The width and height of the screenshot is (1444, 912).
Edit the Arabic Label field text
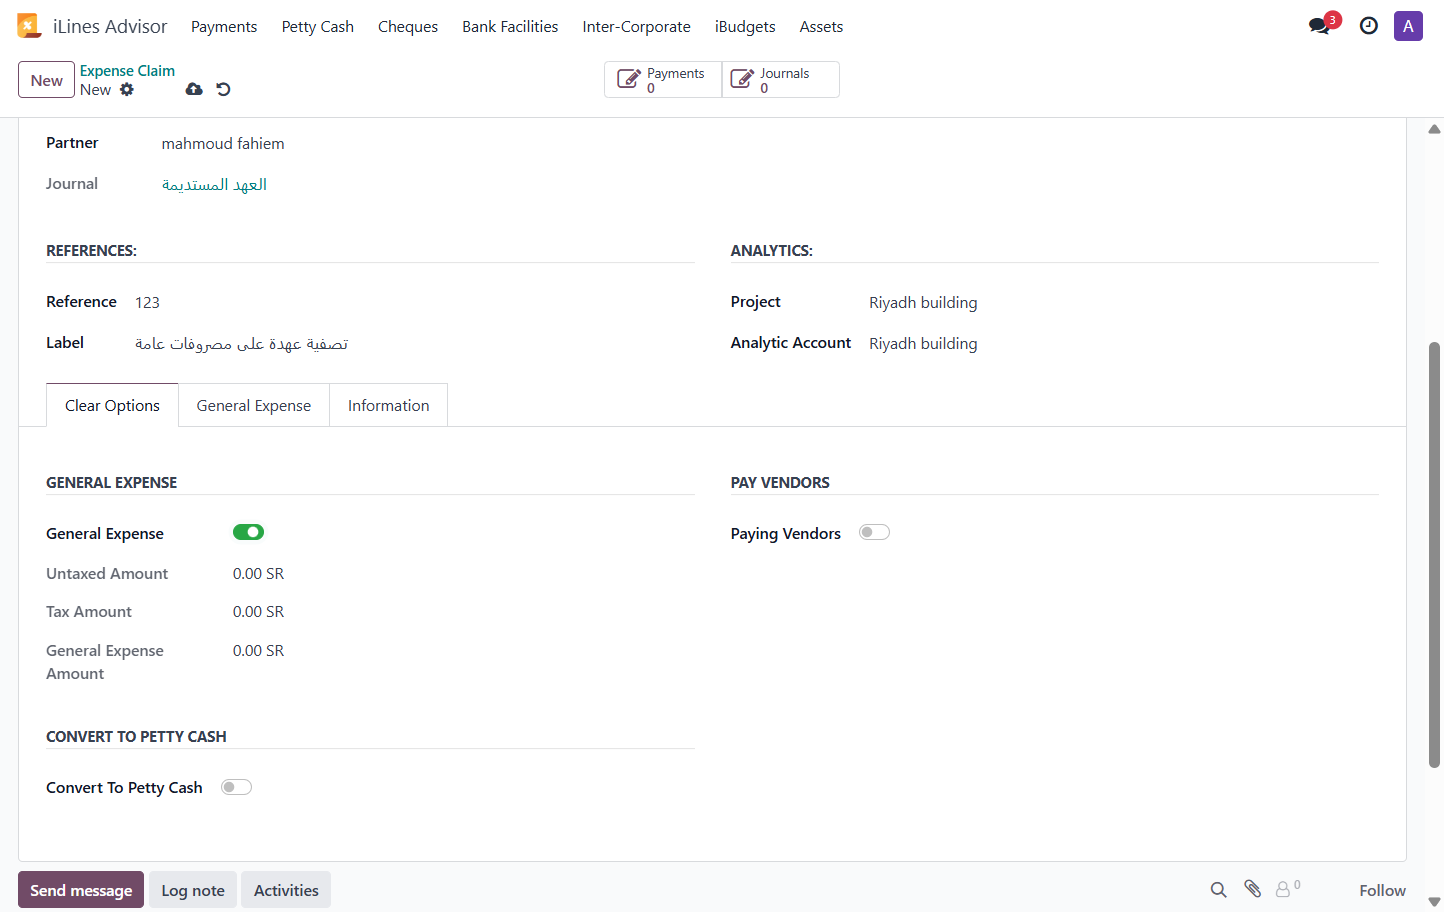242,344
